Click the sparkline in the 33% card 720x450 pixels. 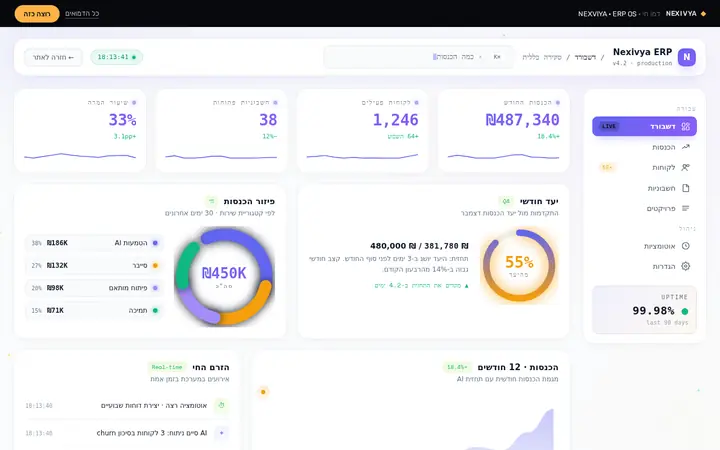[x=80, y=156]
